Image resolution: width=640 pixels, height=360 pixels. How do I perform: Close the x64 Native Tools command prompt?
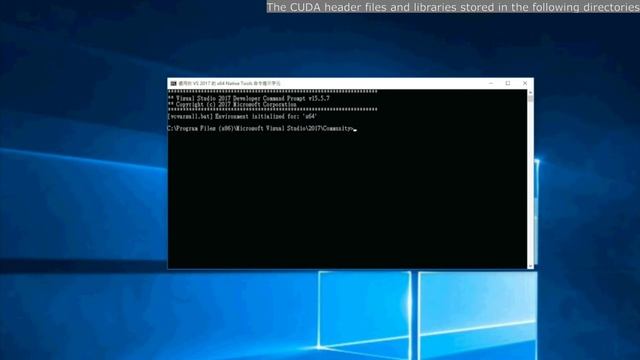pos(525,83)
